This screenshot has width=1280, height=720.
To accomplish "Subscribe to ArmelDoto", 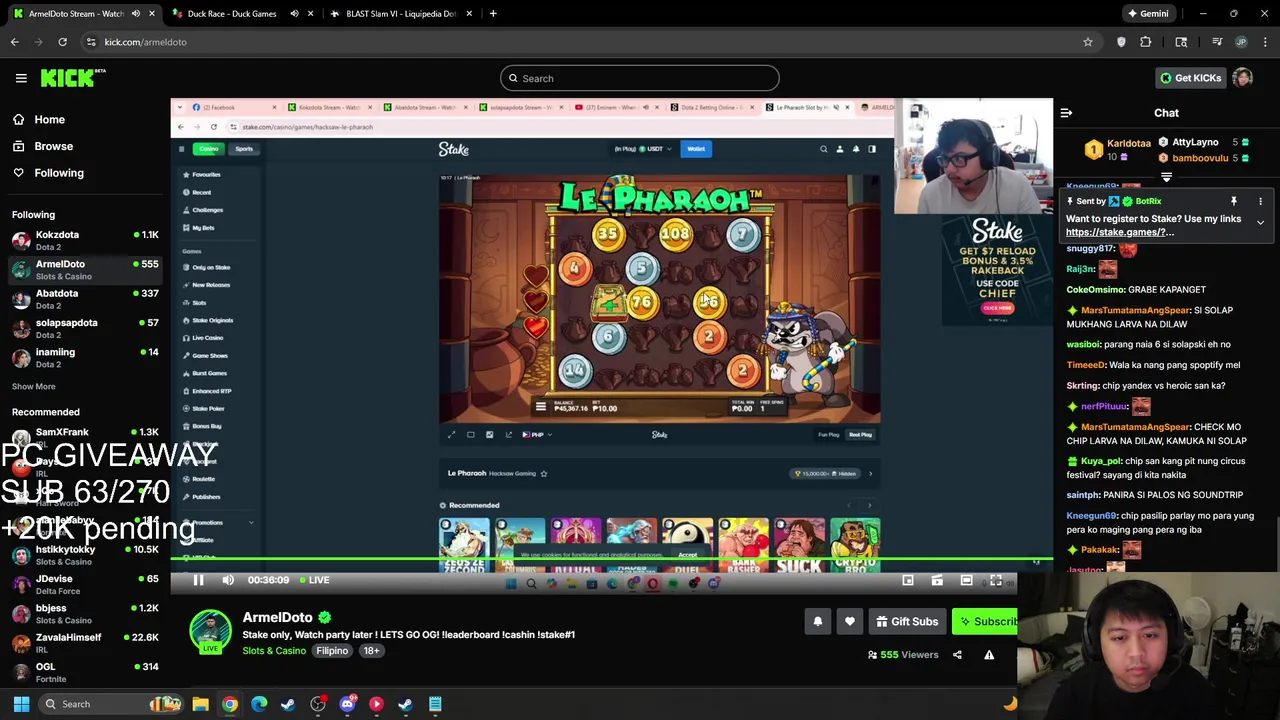I will pyautogui.click(x=986, y=622).
